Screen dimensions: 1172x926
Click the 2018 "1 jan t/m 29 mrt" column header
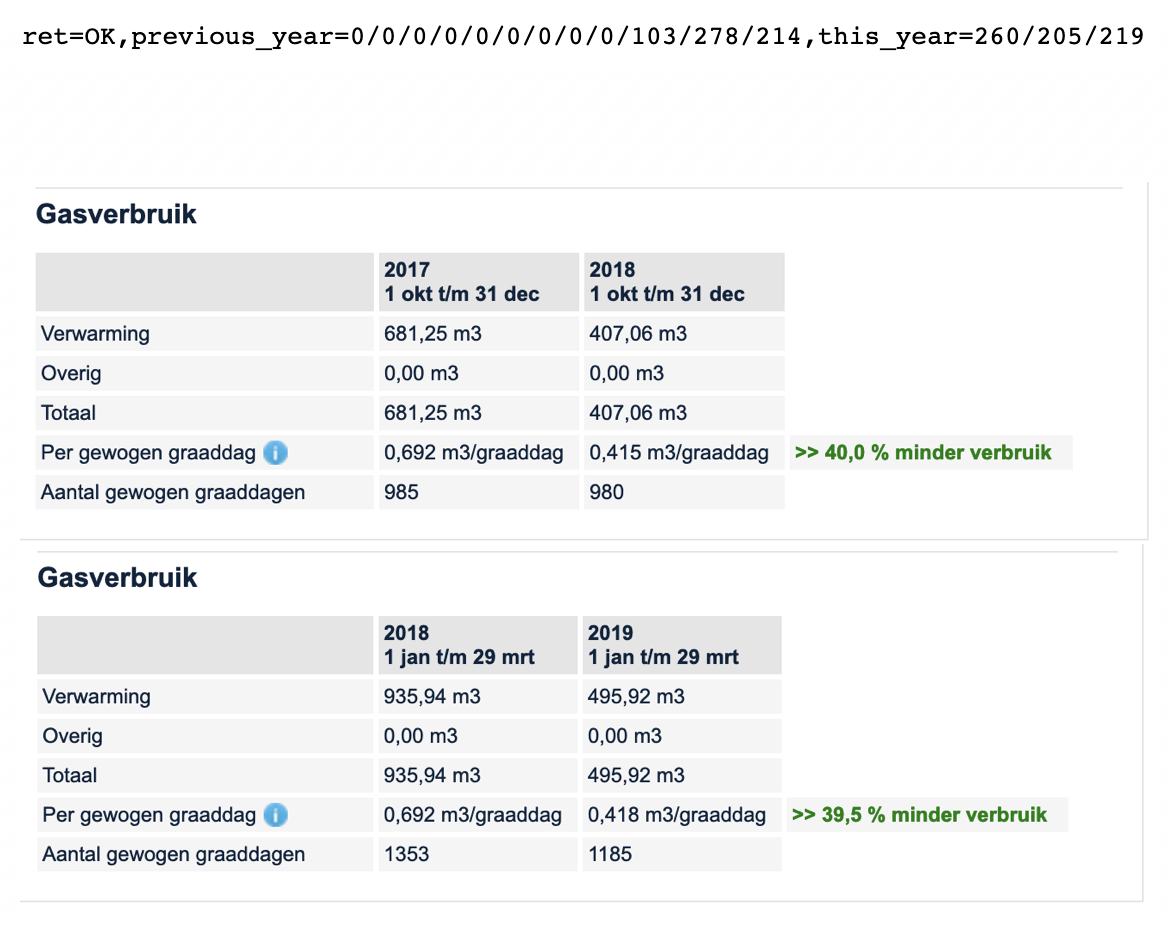(x=460, y=645)
